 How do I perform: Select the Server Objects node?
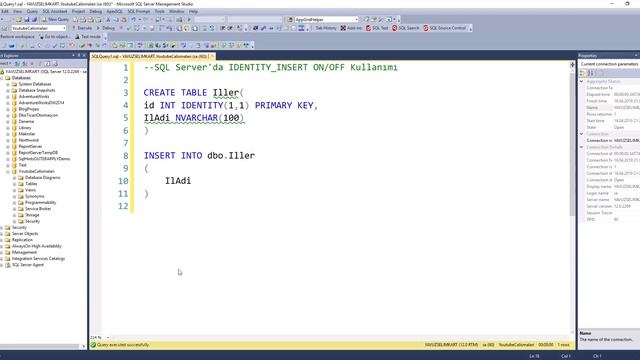click(25, 233)
